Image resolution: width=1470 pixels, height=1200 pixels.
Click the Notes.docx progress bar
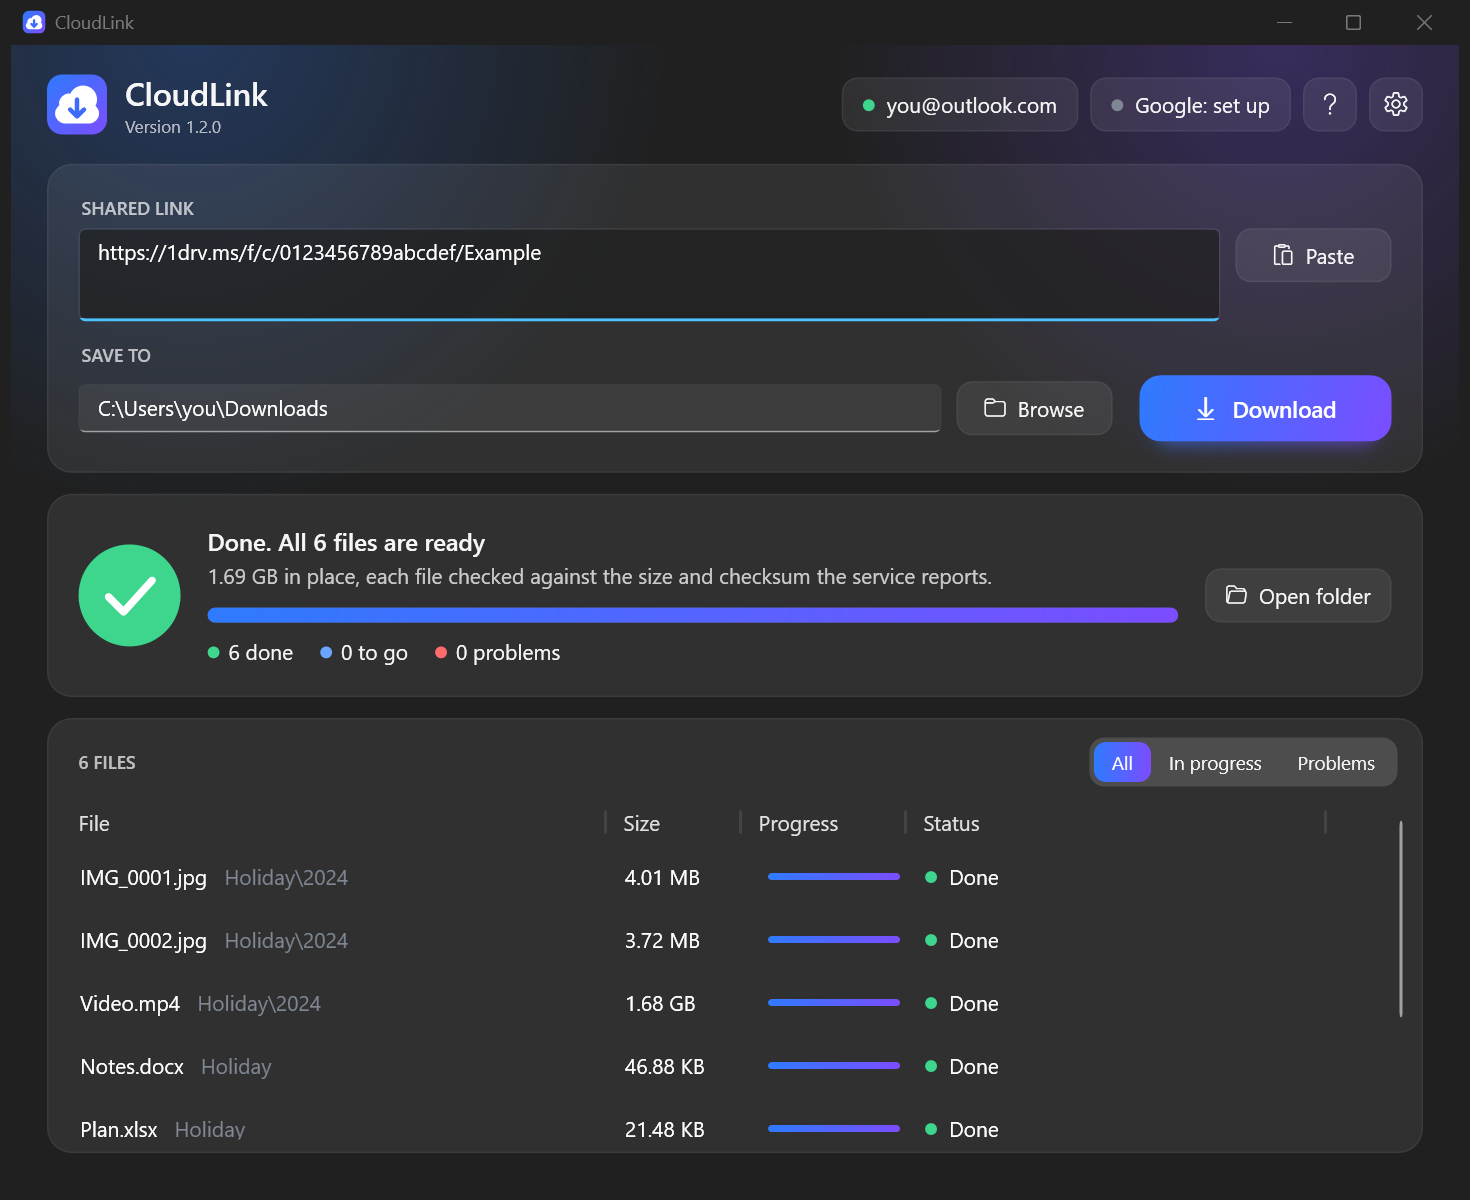(834, 1066)
